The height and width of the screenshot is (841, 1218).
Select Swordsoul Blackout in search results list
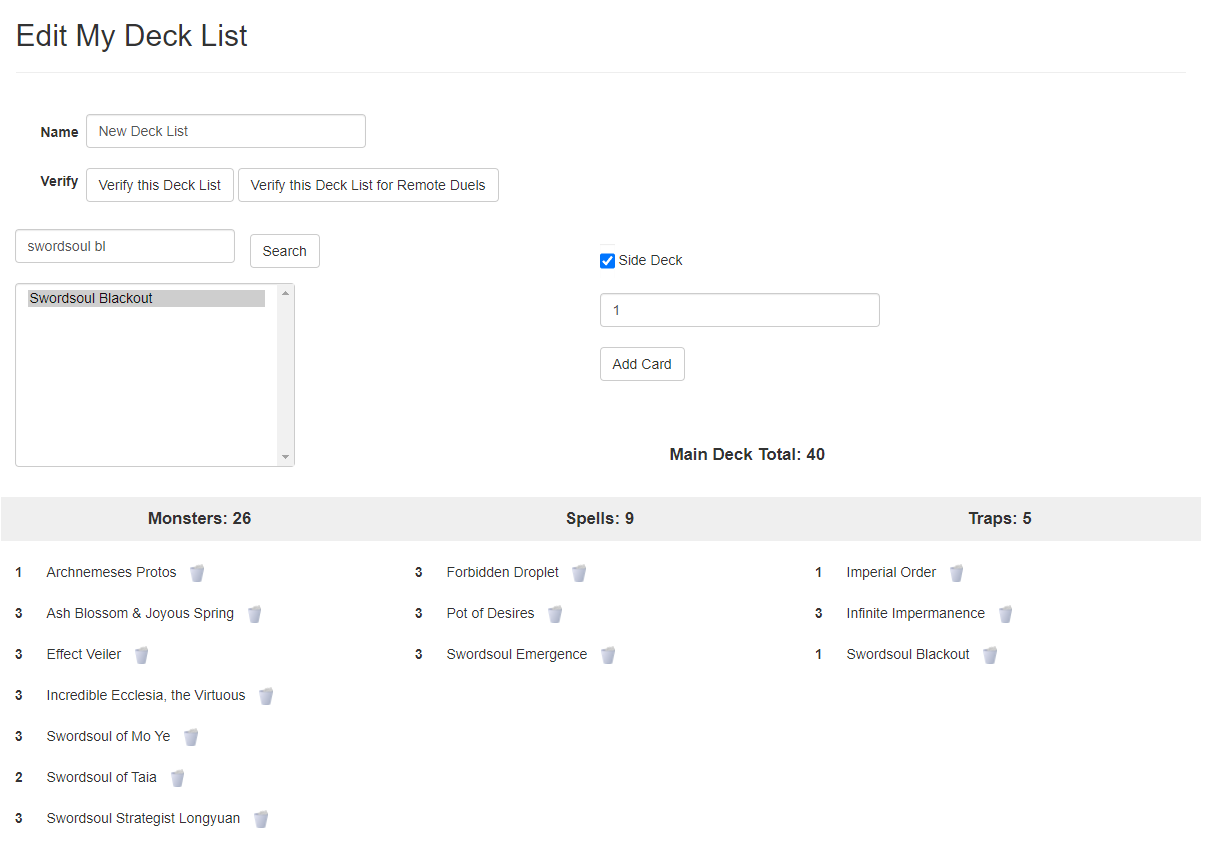(146, 298)
